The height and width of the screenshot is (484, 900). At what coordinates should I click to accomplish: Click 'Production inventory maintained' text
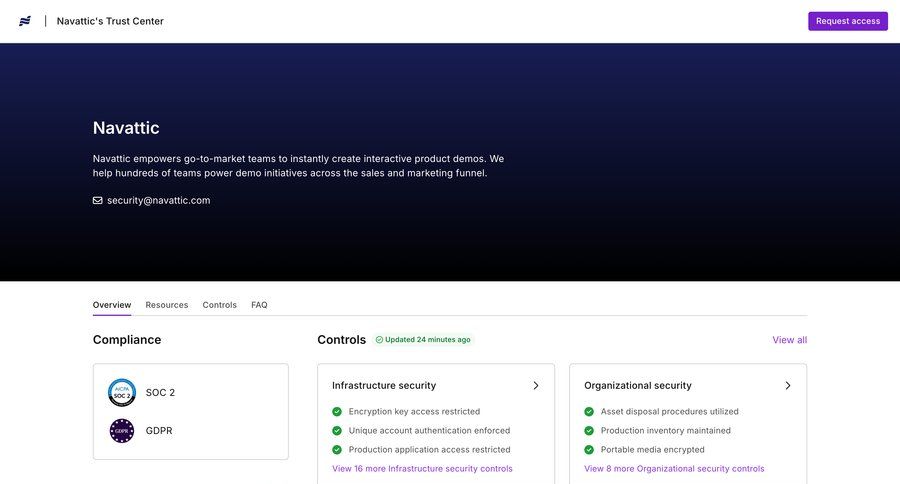point(666,431)
